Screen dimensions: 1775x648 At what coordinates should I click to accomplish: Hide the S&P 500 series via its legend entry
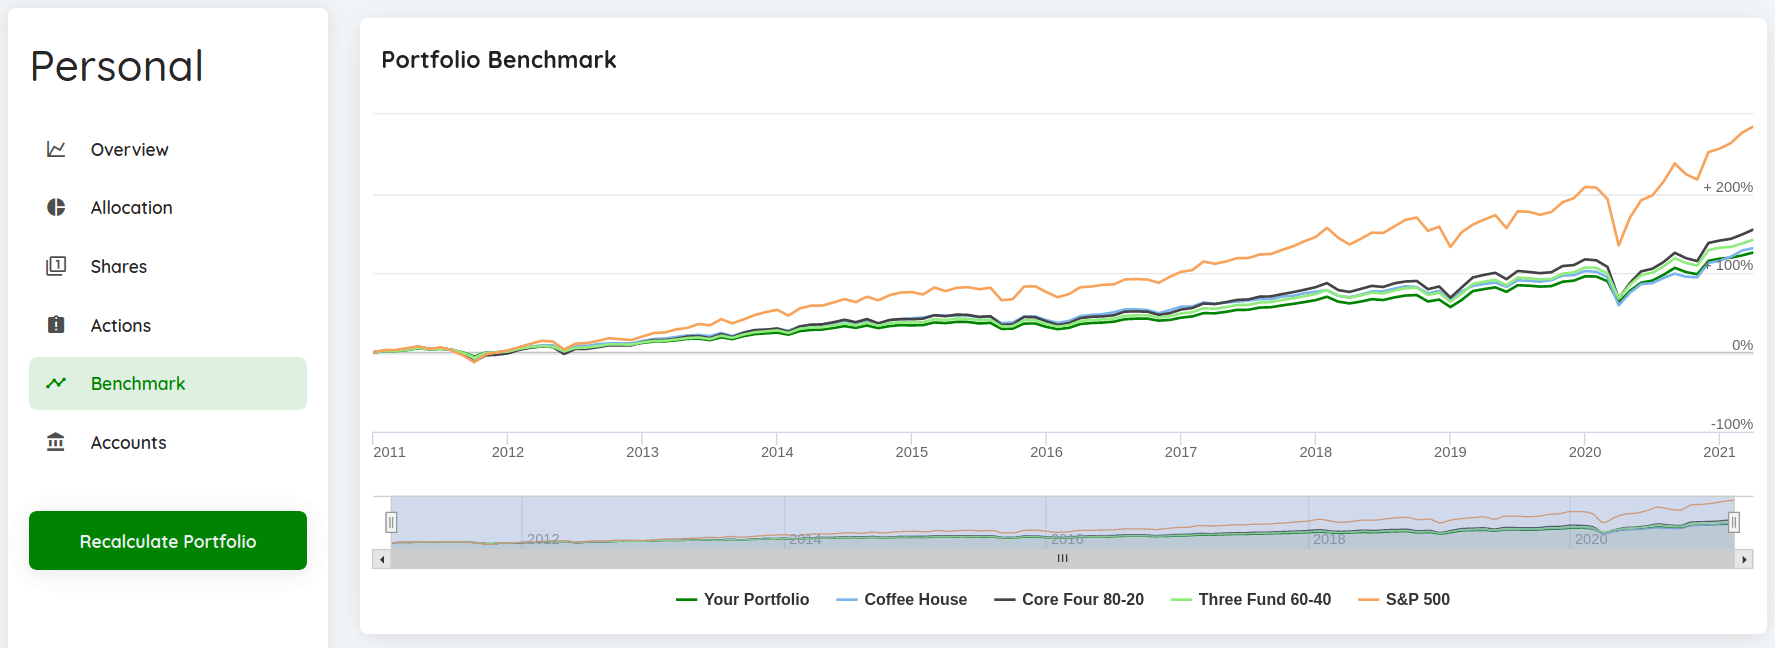point(1417,599)
